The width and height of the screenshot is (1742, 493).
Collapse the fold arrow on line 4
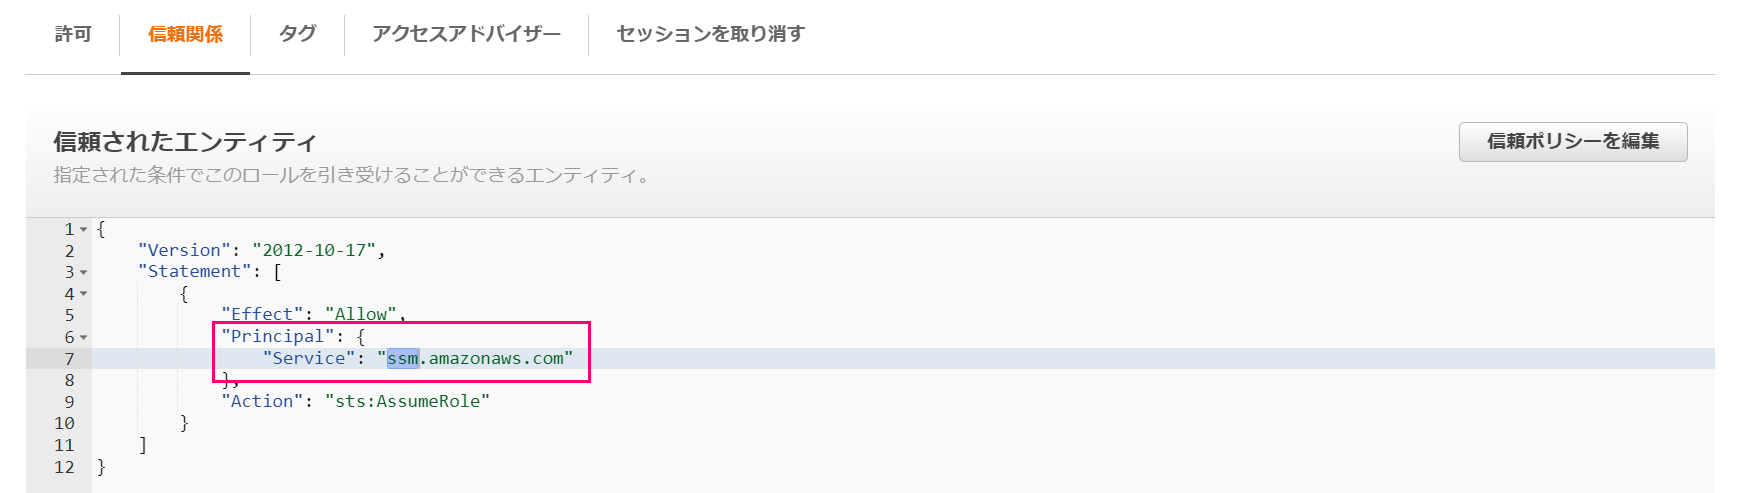[x=84, y=294]
